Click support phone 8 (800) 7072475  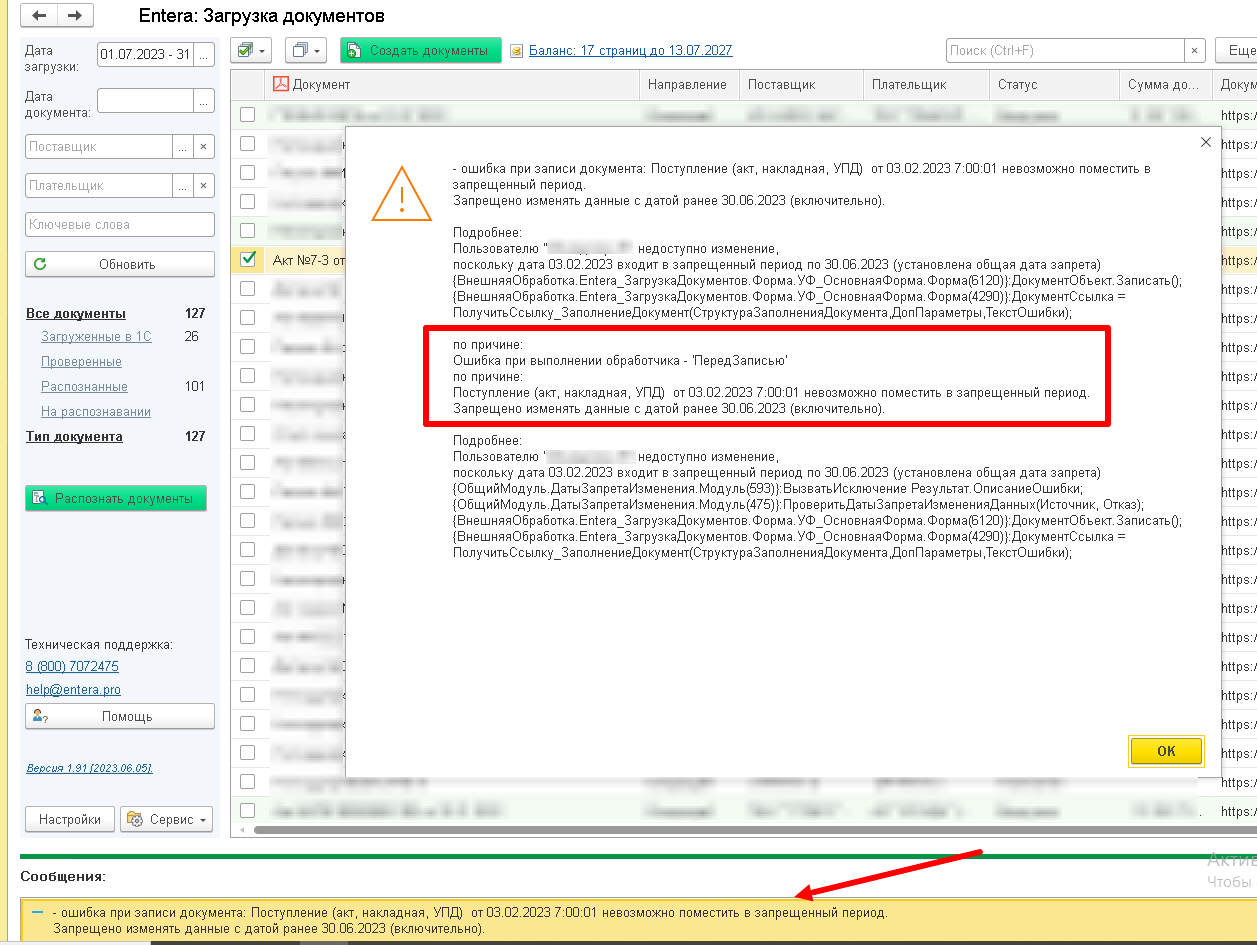[72, 667]
